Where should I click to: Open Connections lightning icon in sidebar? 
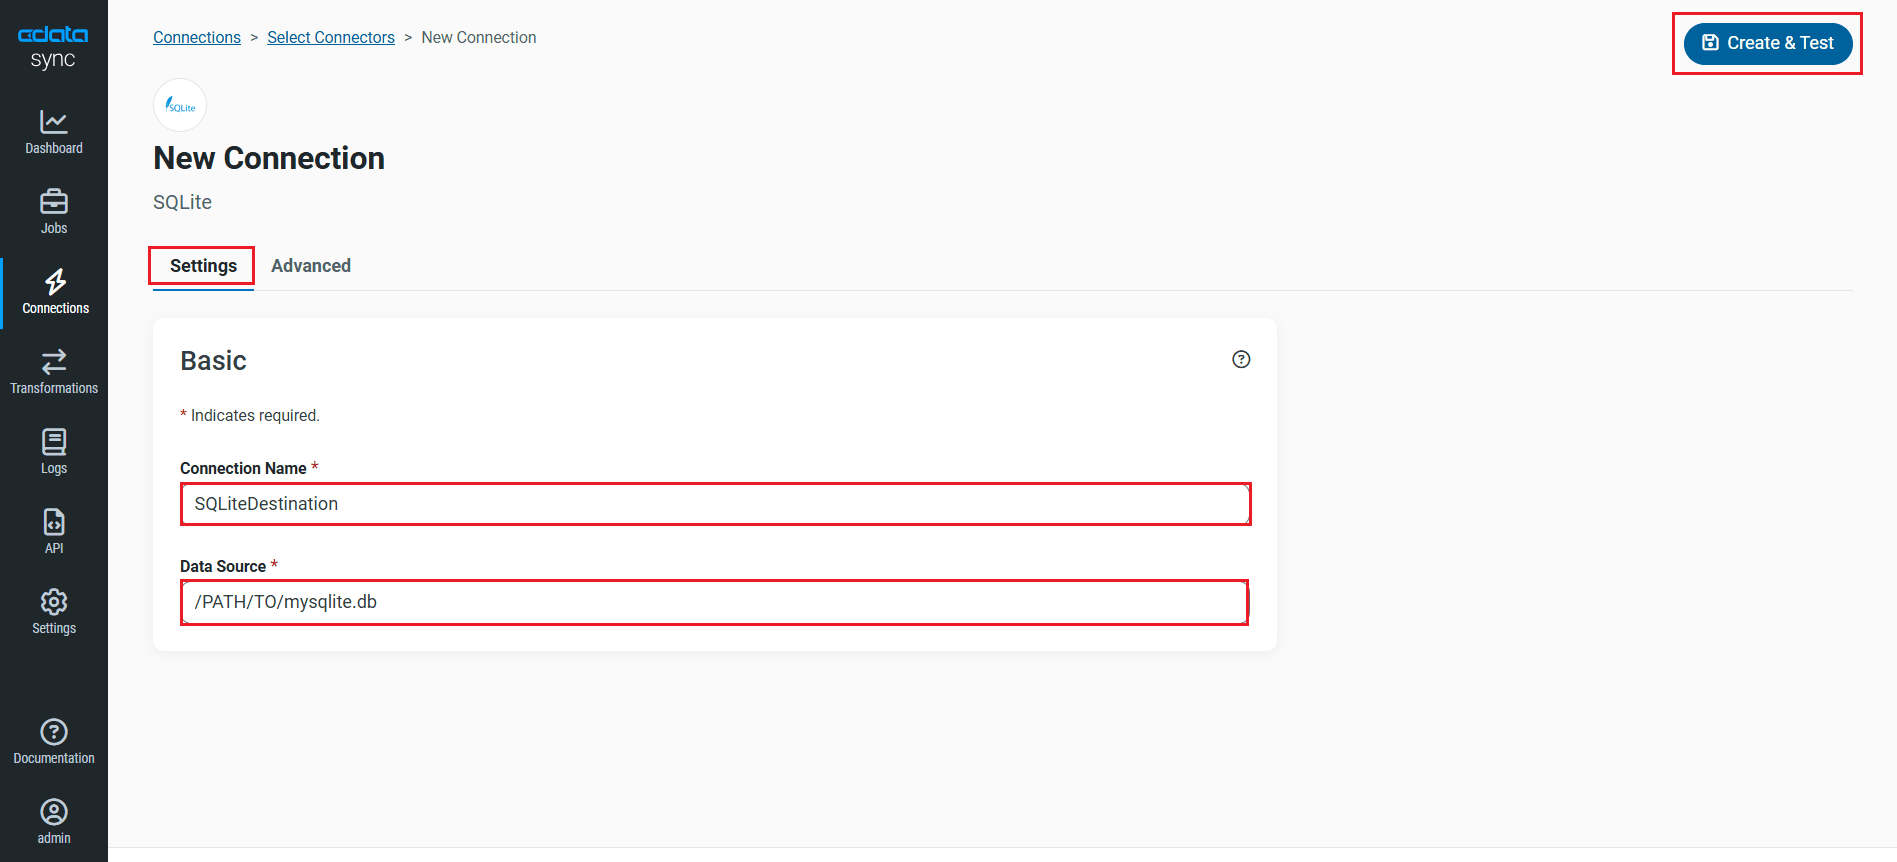click(55, 282)
